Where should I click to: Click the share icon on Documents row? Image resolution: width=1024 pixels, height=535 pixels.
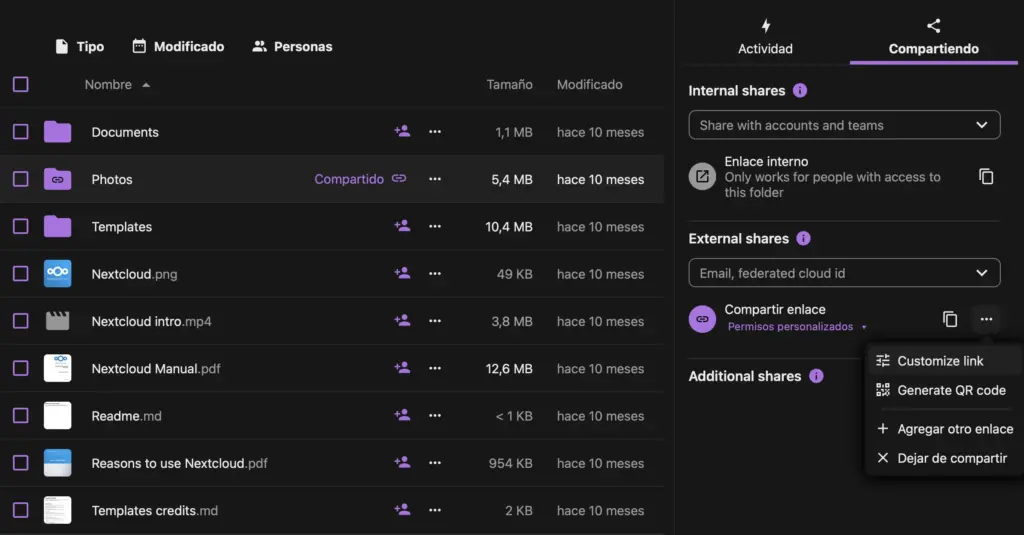[402, 131]
